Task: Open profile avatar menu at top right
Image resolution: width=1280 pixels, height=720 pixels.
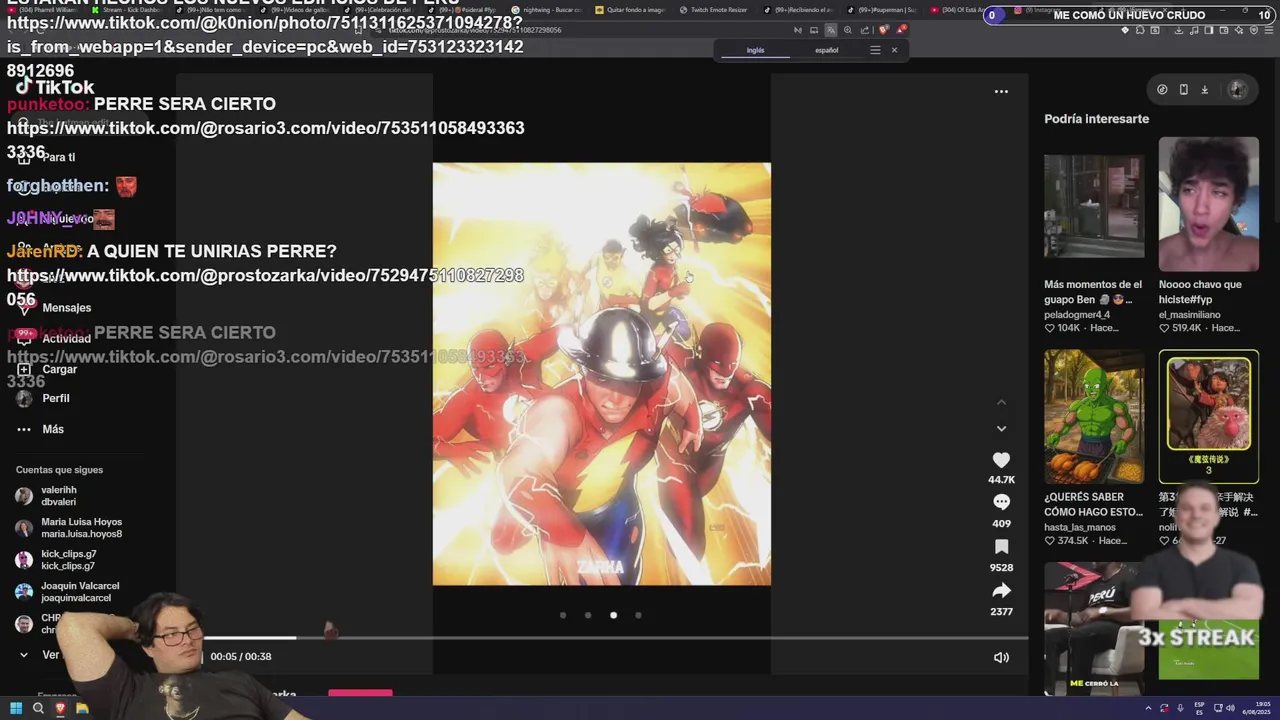Action: 1237,89
